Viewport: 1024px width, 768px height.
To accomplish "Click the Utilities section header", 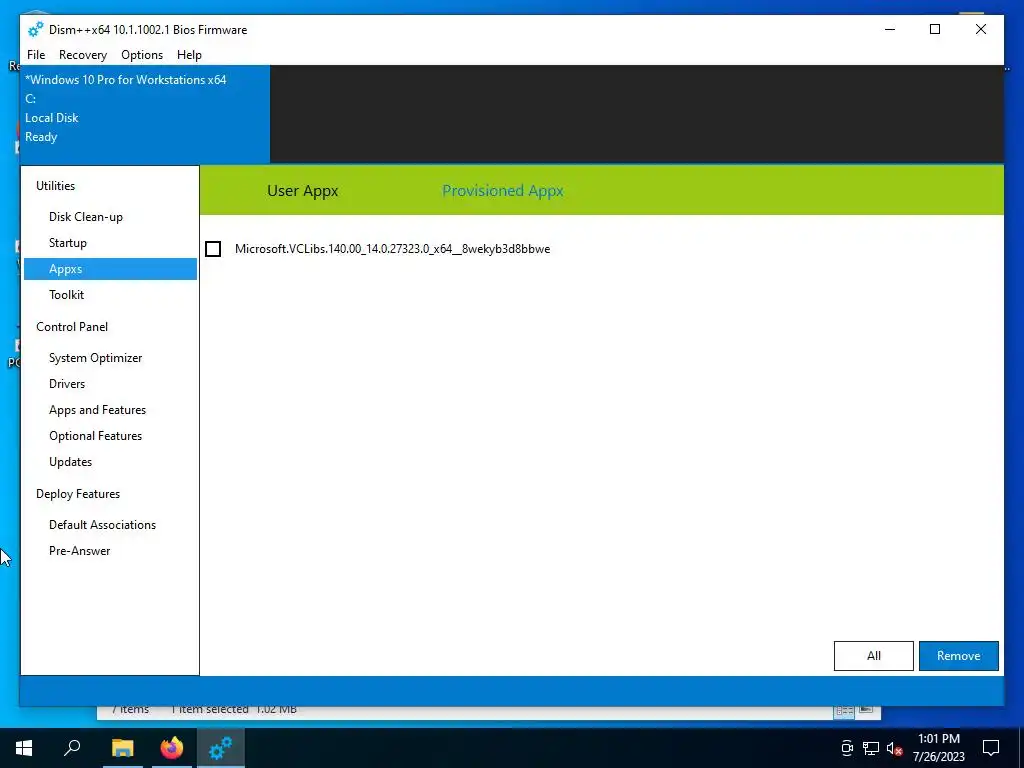I will (56, 185).
